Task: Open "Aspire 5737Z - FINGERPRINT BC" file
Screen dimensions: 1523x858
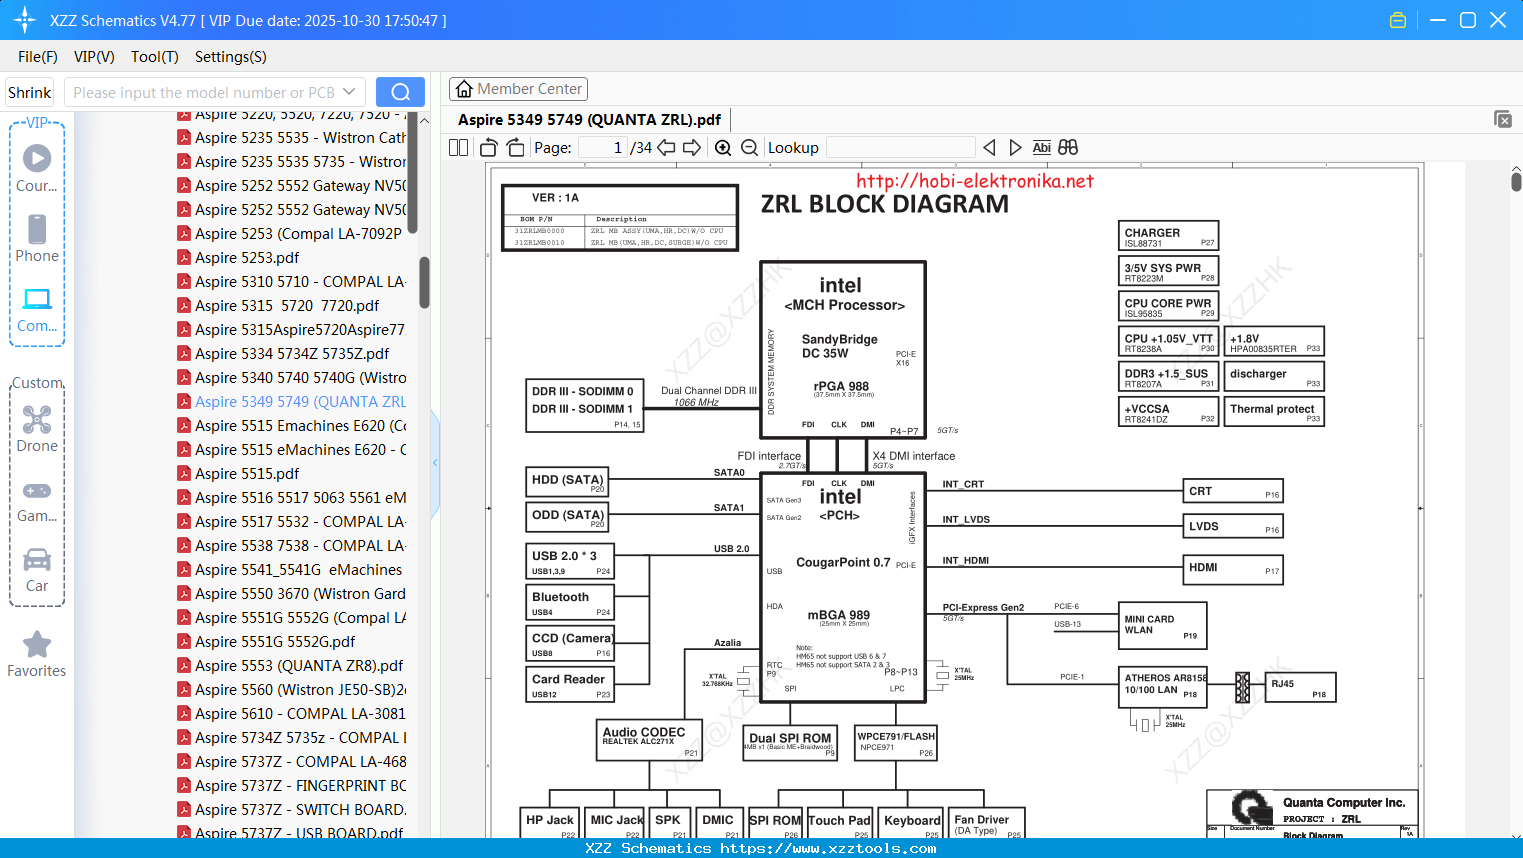Action: (292, 786)
